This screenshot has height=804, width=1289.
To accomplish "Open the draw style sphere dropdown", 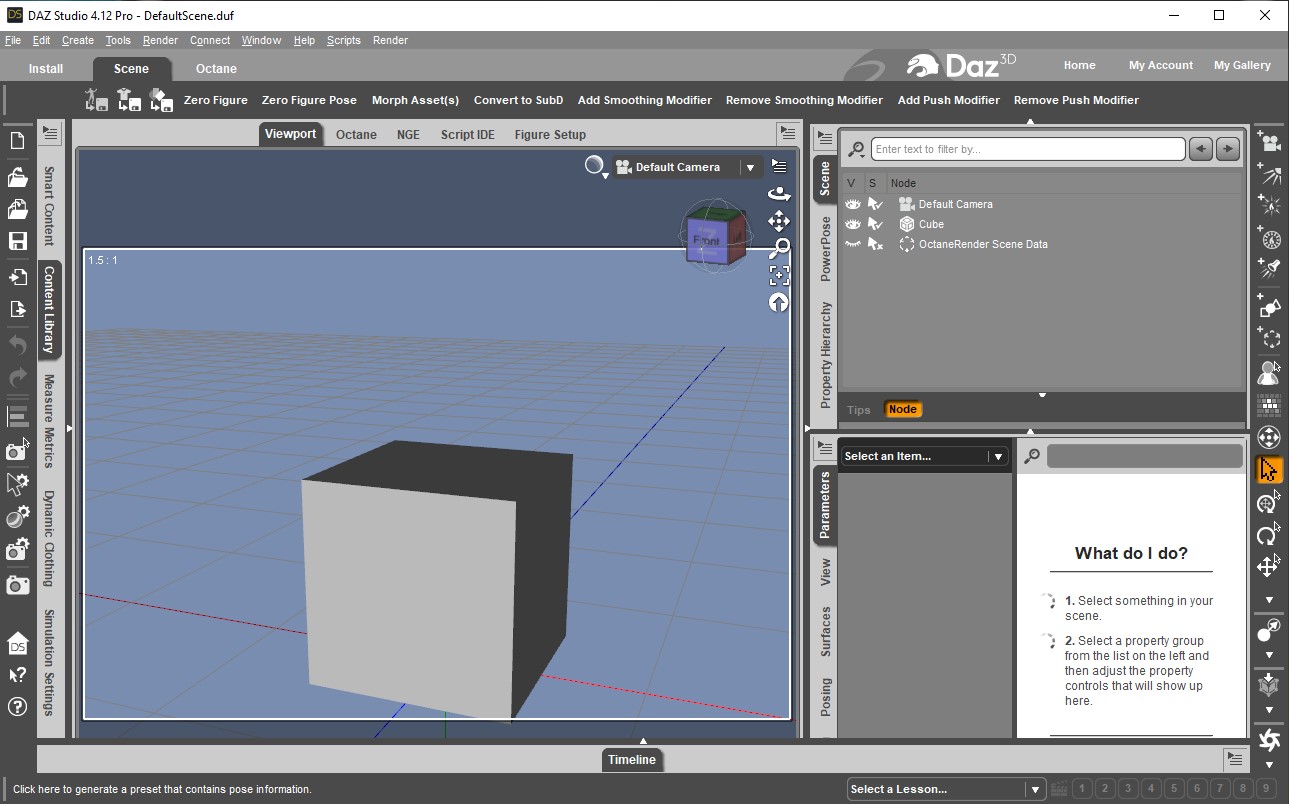I will pos(596,167).
